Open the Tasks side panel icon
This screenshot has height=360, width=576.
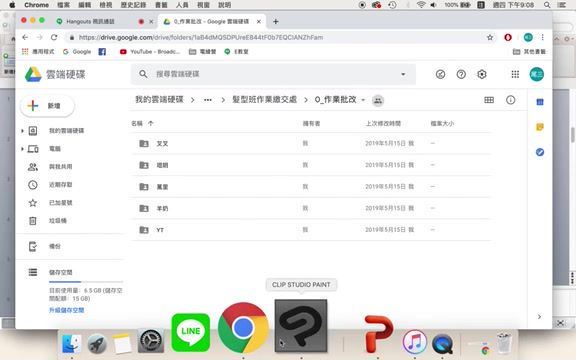(x=540, y=152)
